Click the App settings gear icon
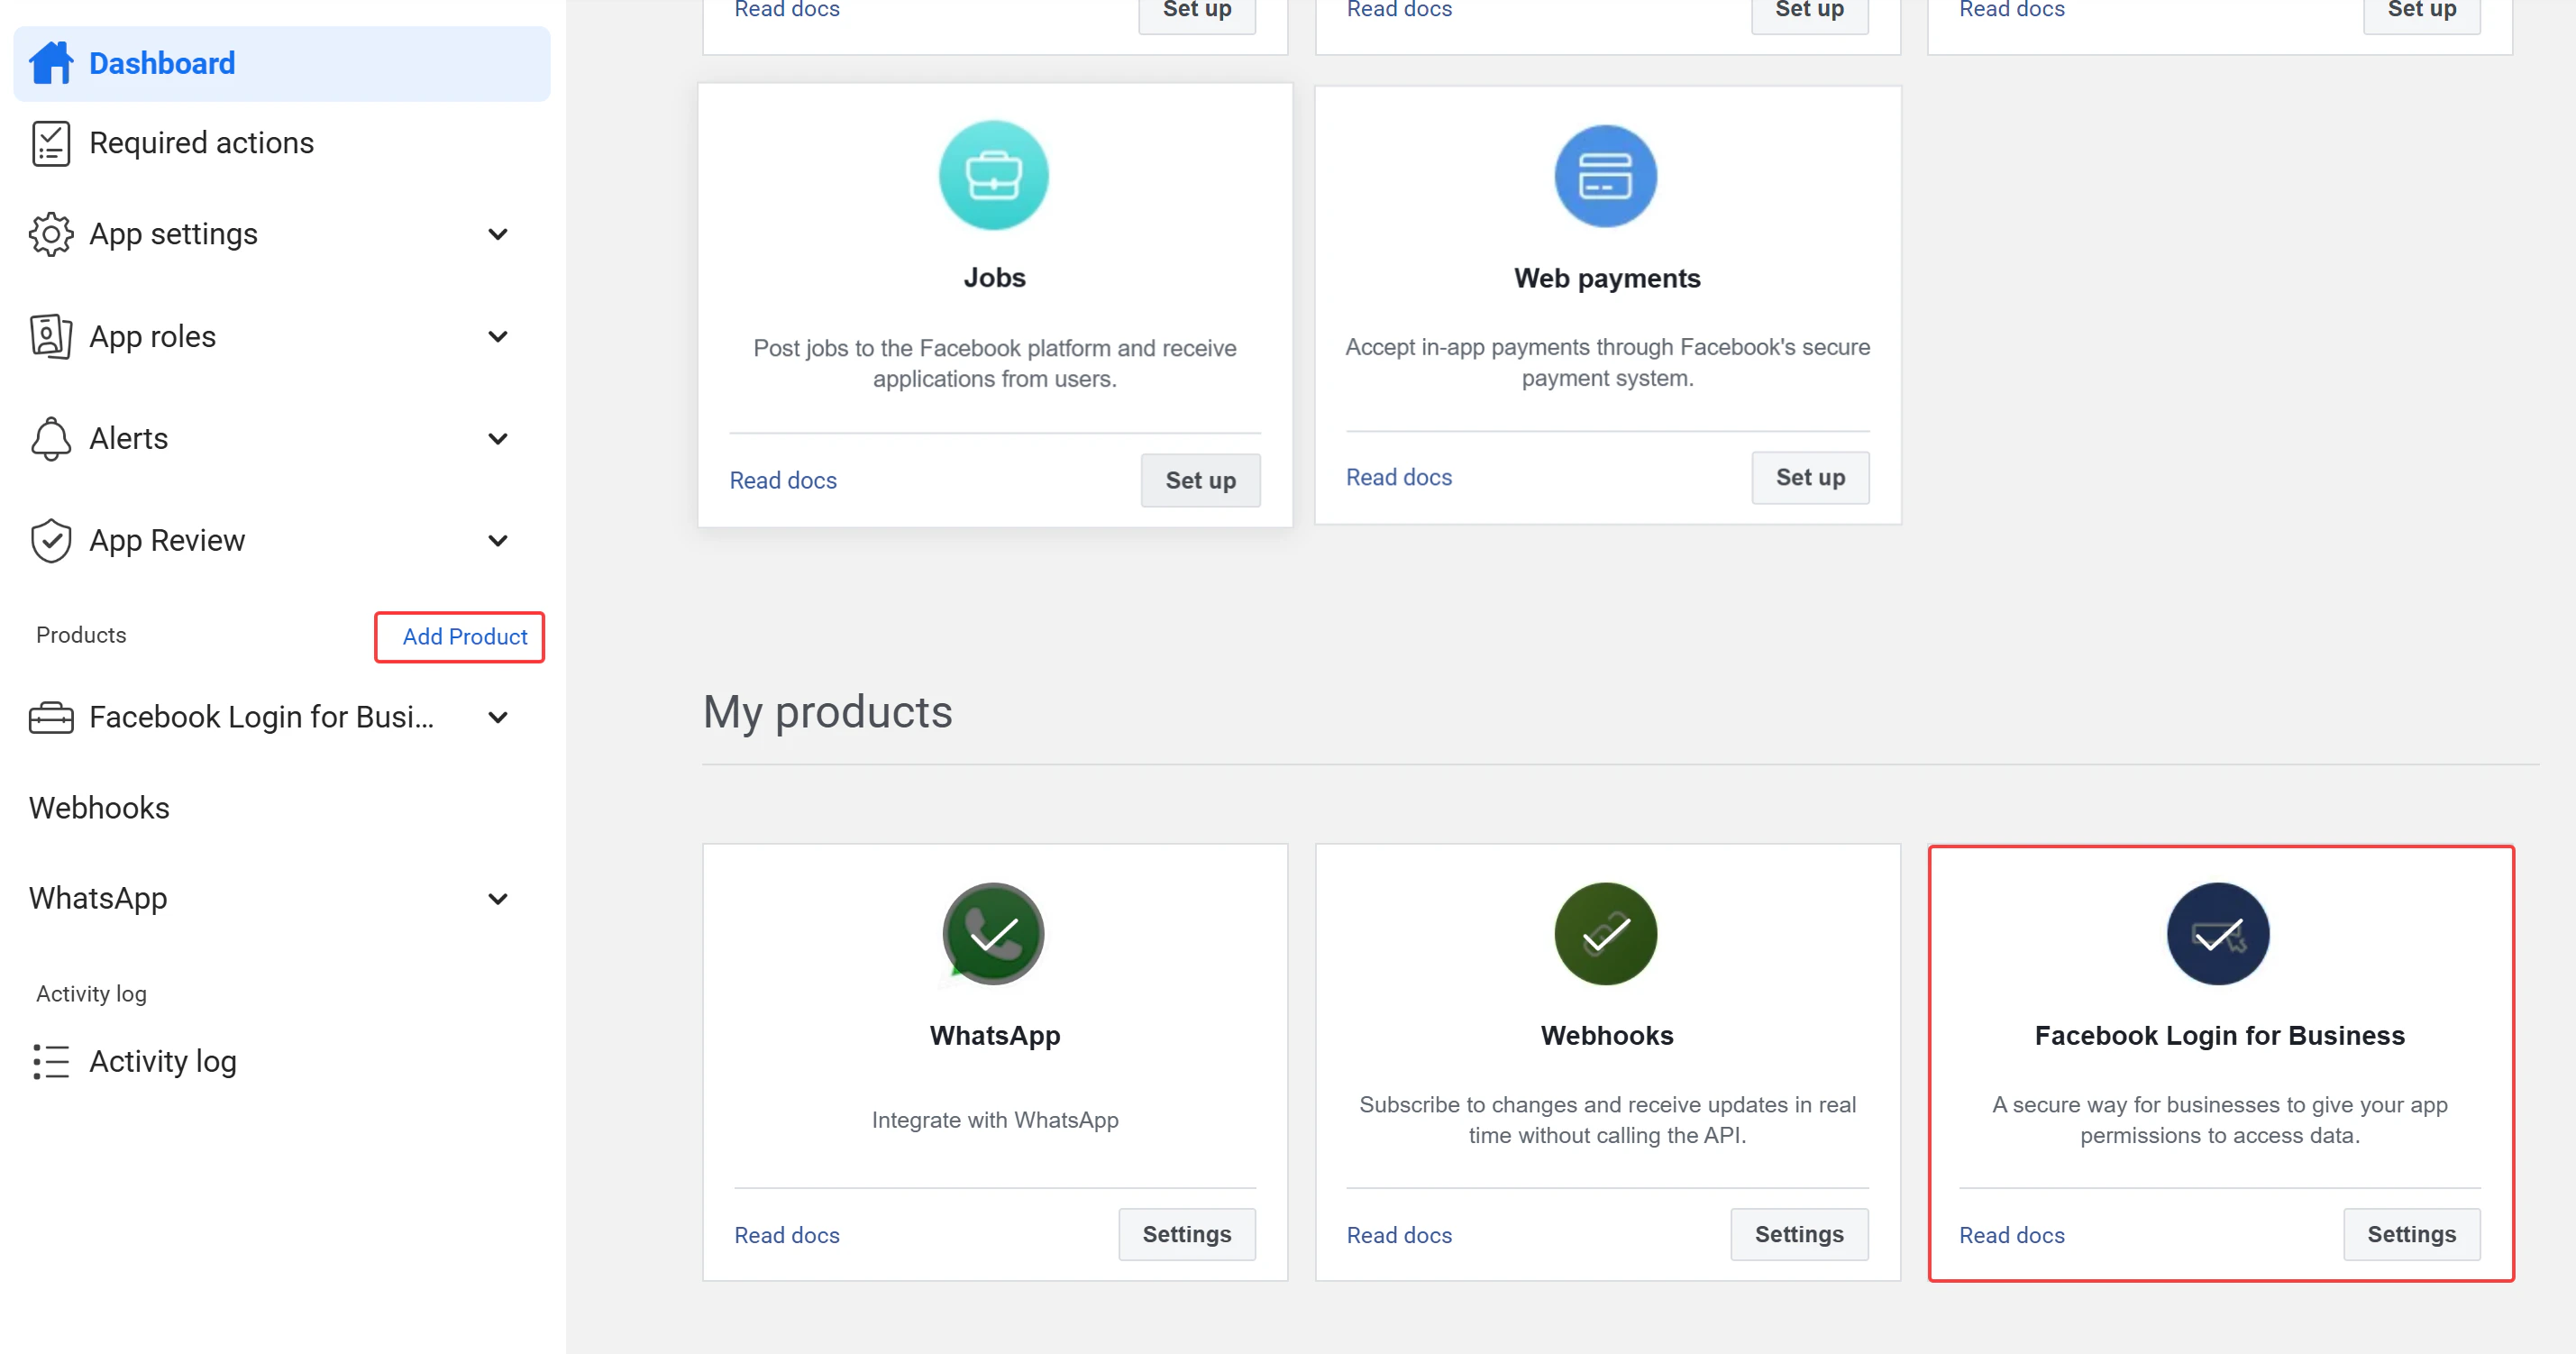This screenshot has height=1354, width=2576. 51,234
